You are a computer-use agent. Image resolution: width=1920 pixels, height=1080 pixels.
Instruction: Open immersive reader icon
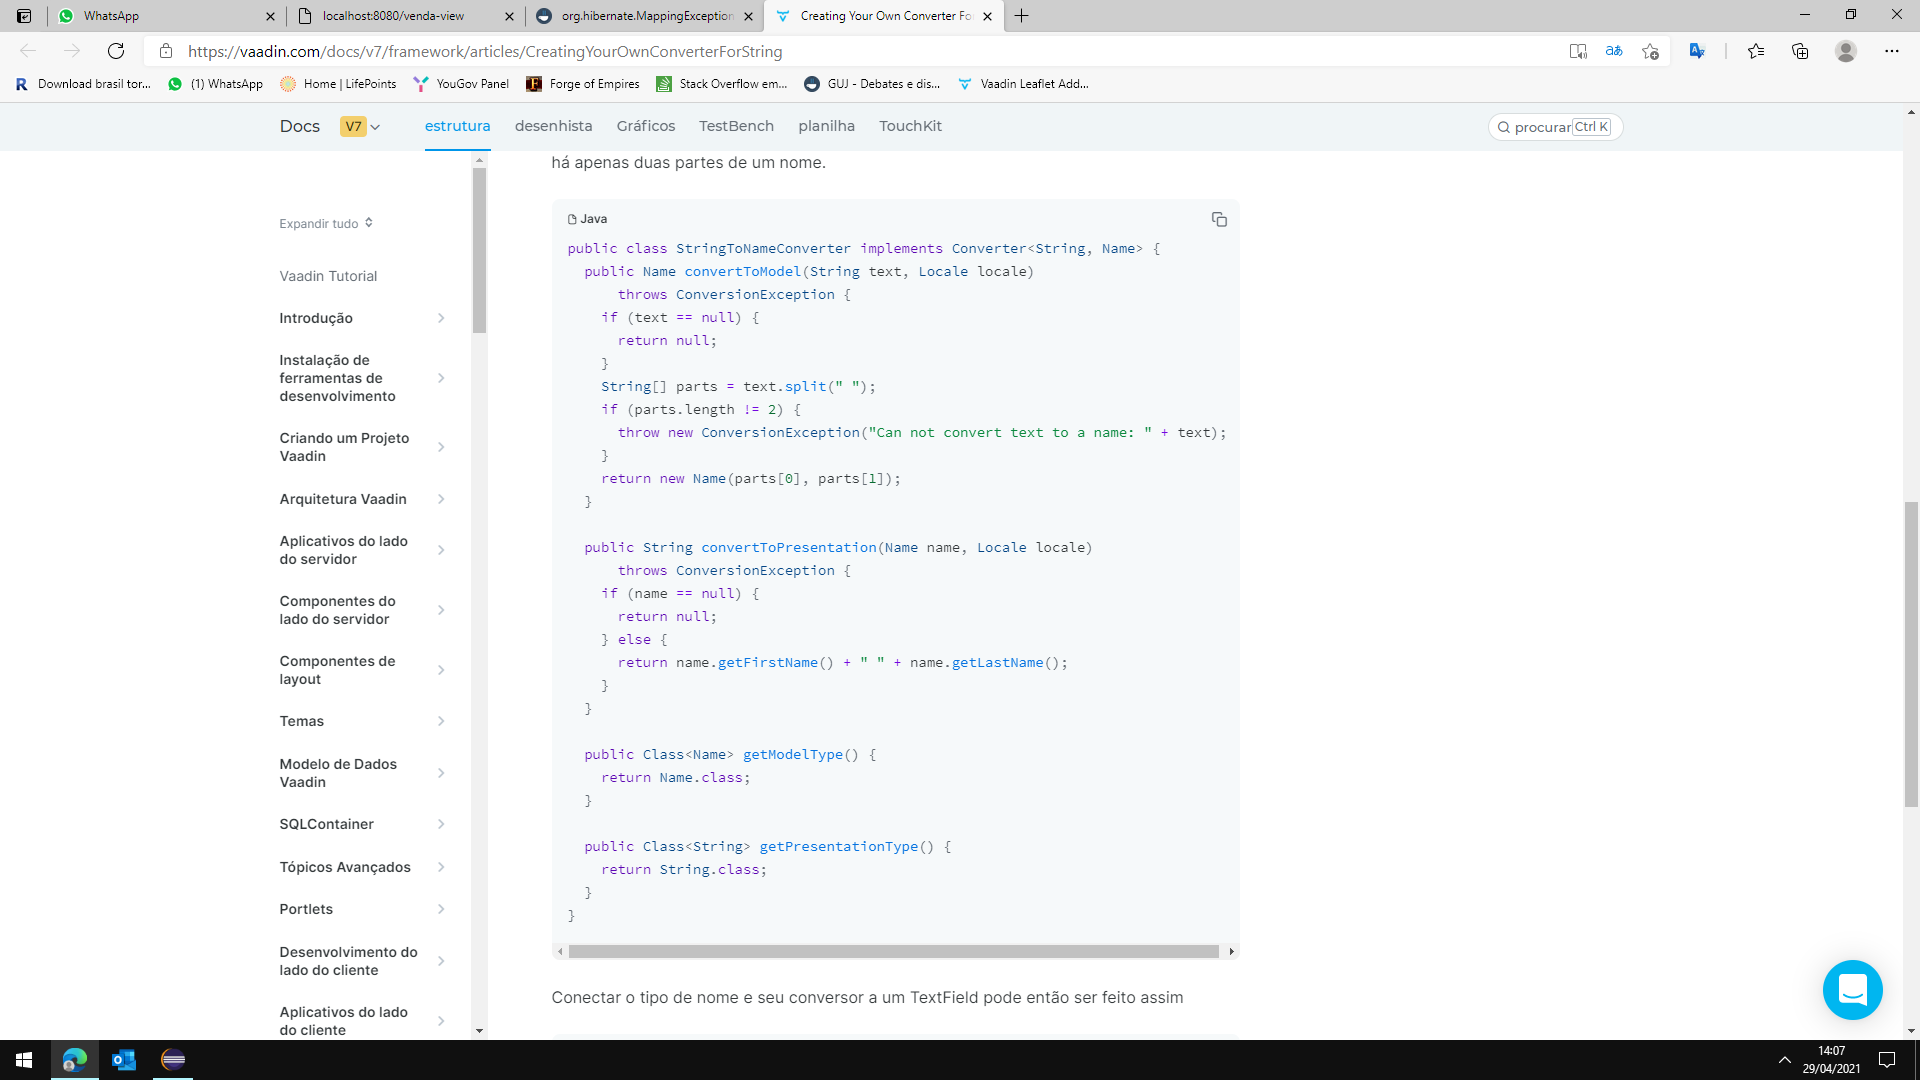[x=1578, y=51]
